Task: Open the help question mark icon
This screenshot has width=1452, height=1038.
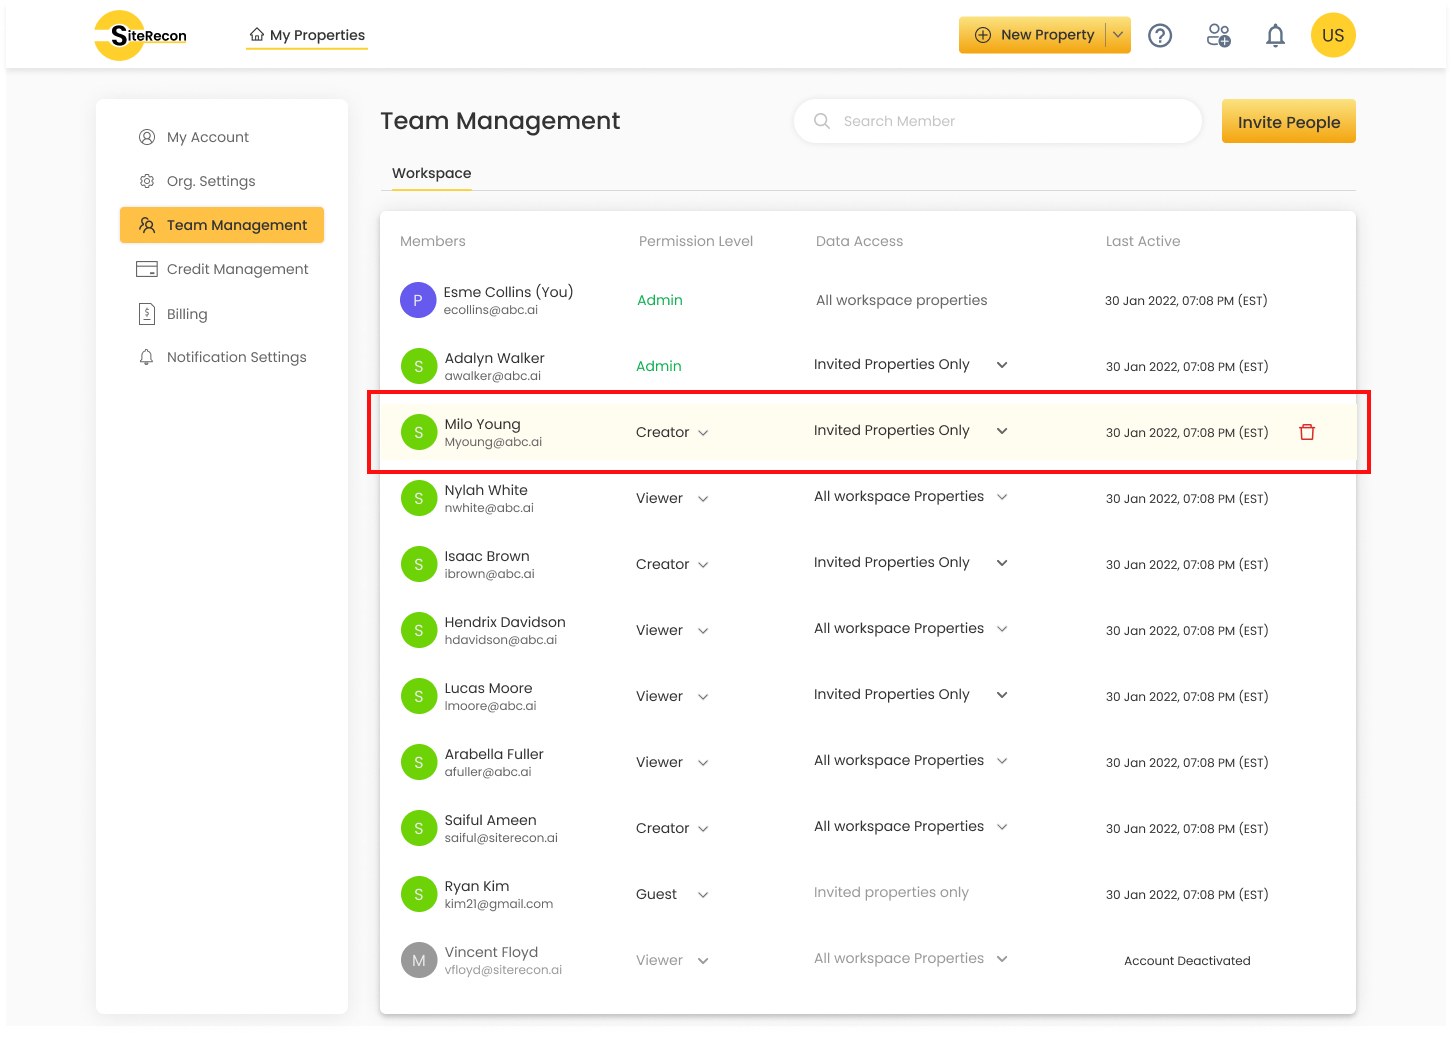Action: [1160, 36]
